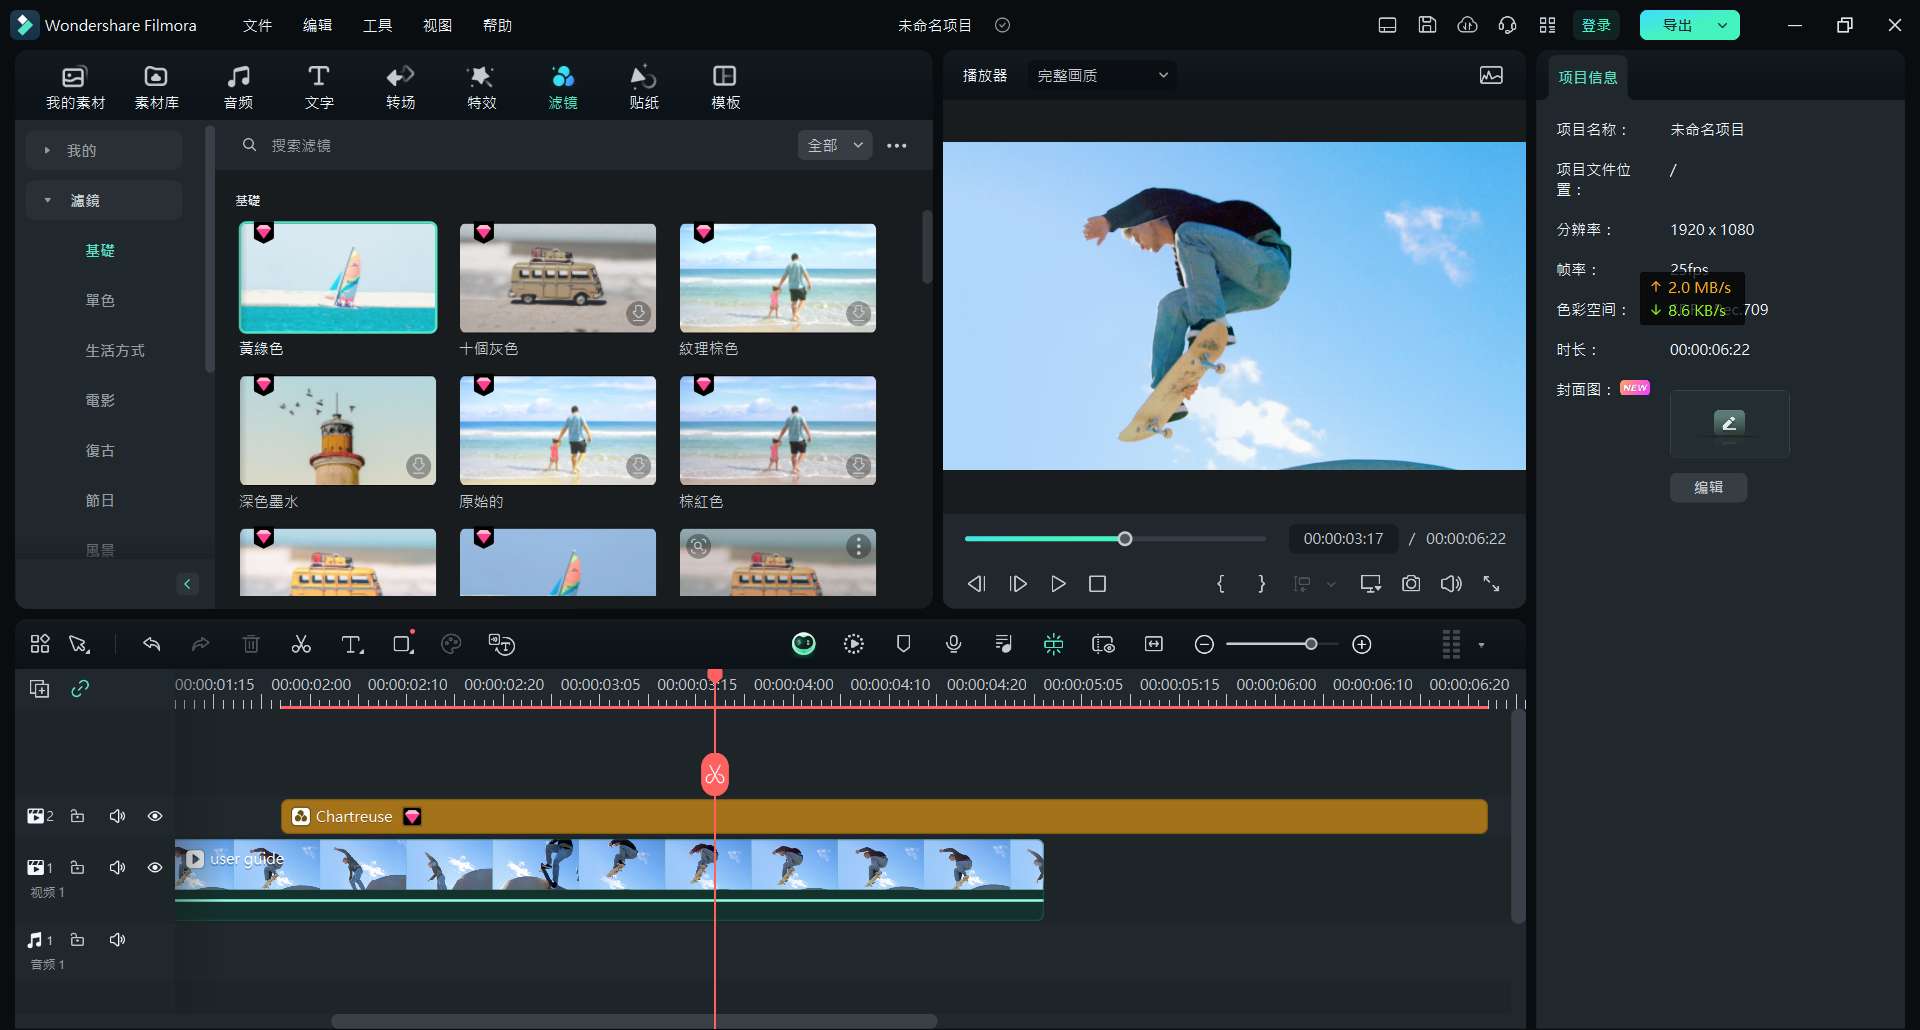This screenshot has width=1920, height=1030.
Task: Hide video track 2 with eye icon
Action: pos(155,817)
